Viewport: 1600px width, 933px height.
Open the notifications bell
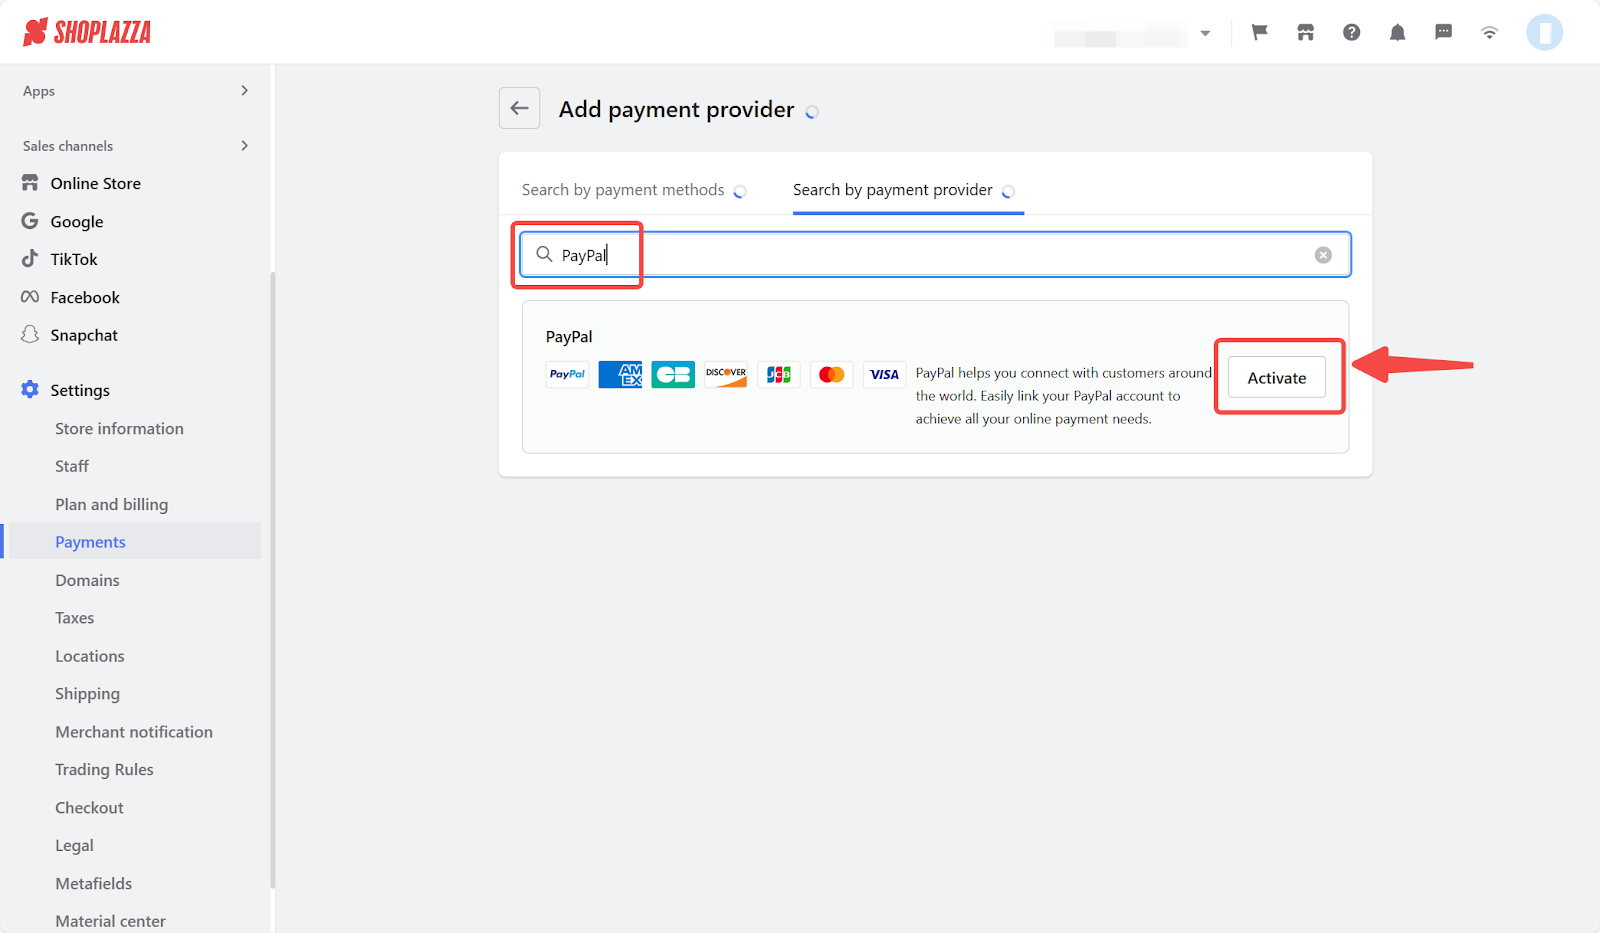1398,32
